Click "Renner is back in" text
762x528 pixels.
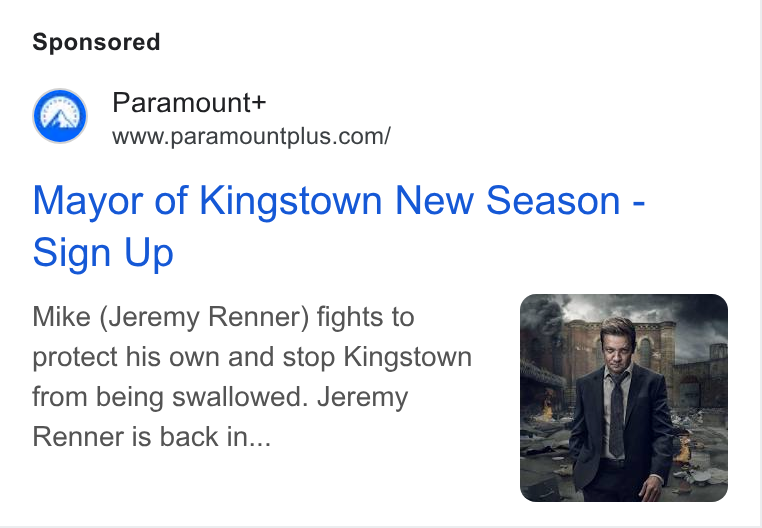141,436
